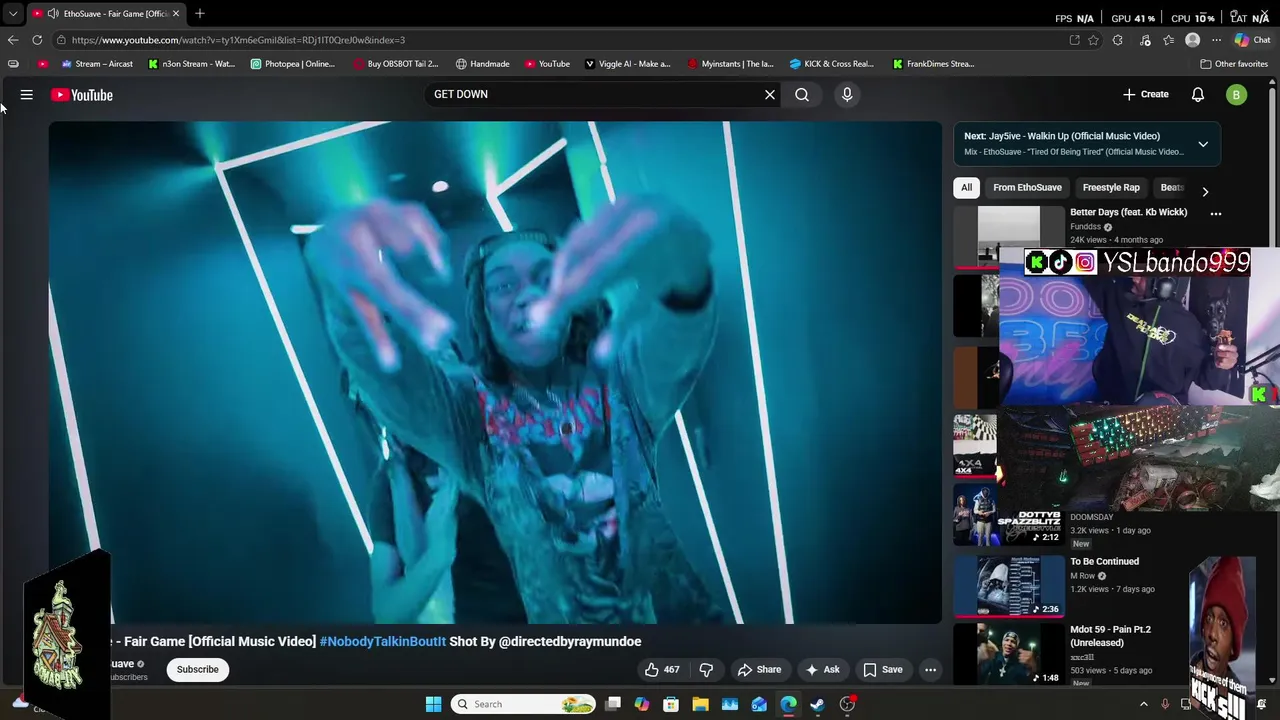Open Microsoft Store from taskbar

point(671,704)
